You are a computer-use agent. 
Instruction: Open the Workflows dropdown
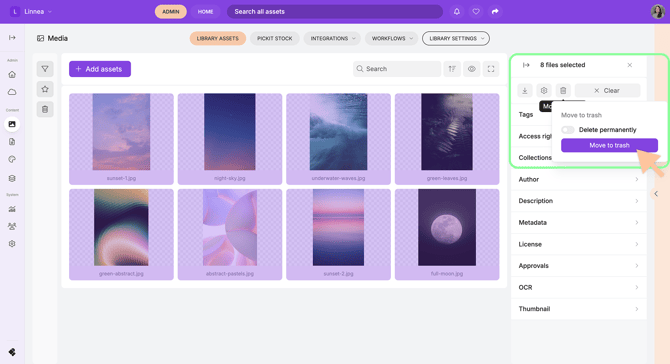(x=391, y=38)
